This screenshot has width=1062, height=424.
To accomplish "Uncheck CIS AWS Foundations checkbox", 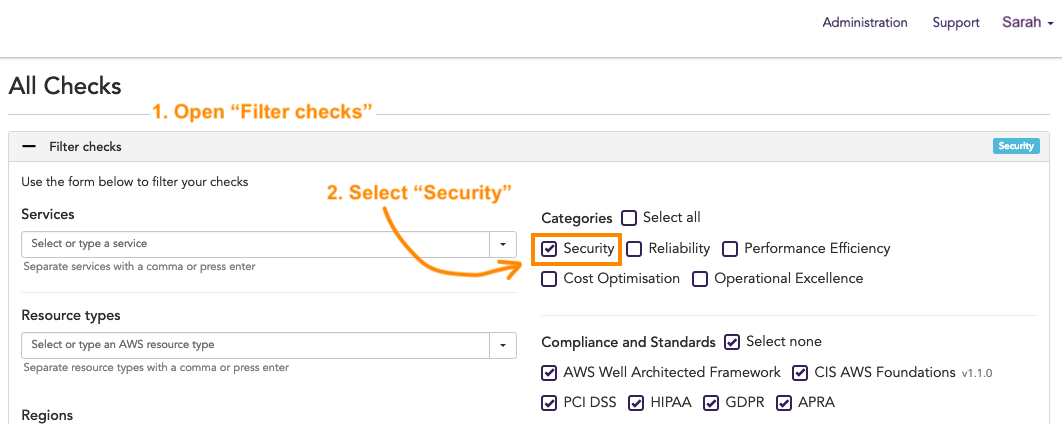I will pyautogui.click(x=800, y=373).
